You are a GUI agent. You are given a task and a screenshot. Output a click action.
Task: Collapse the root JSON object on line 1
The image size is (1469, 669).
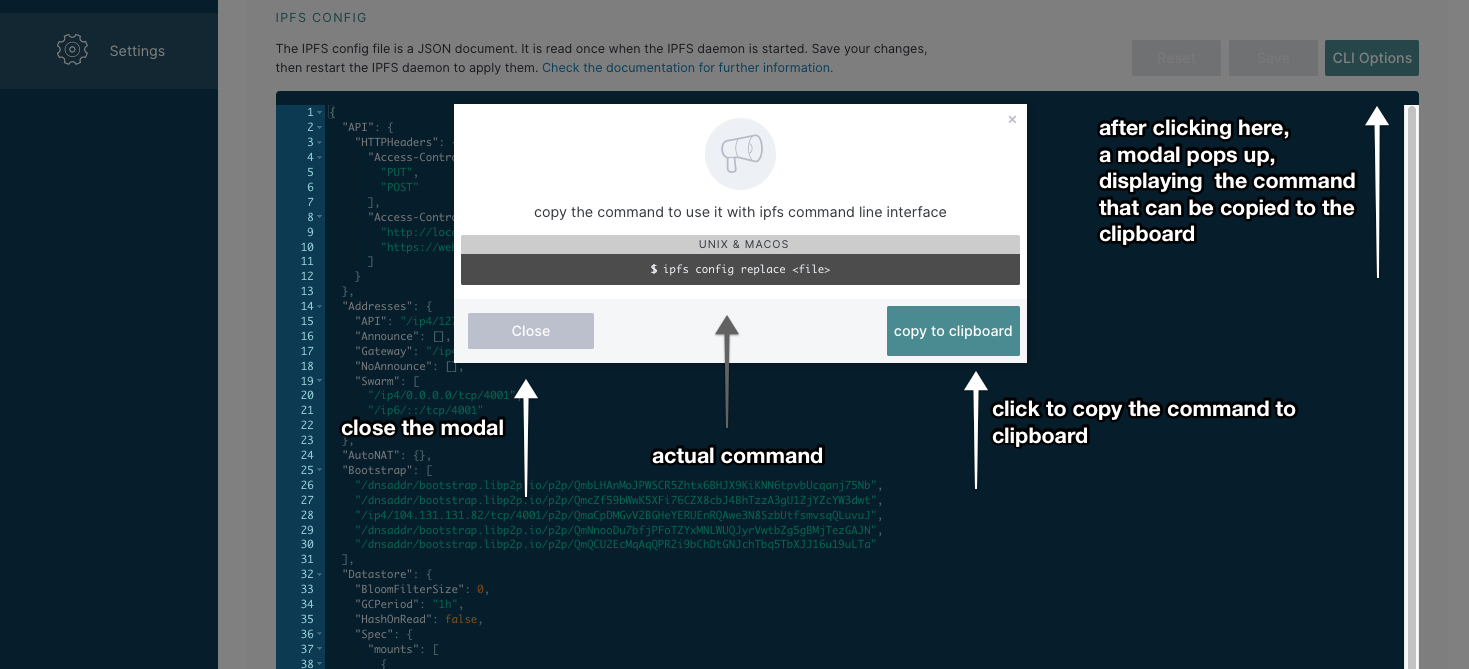(317, 111)
